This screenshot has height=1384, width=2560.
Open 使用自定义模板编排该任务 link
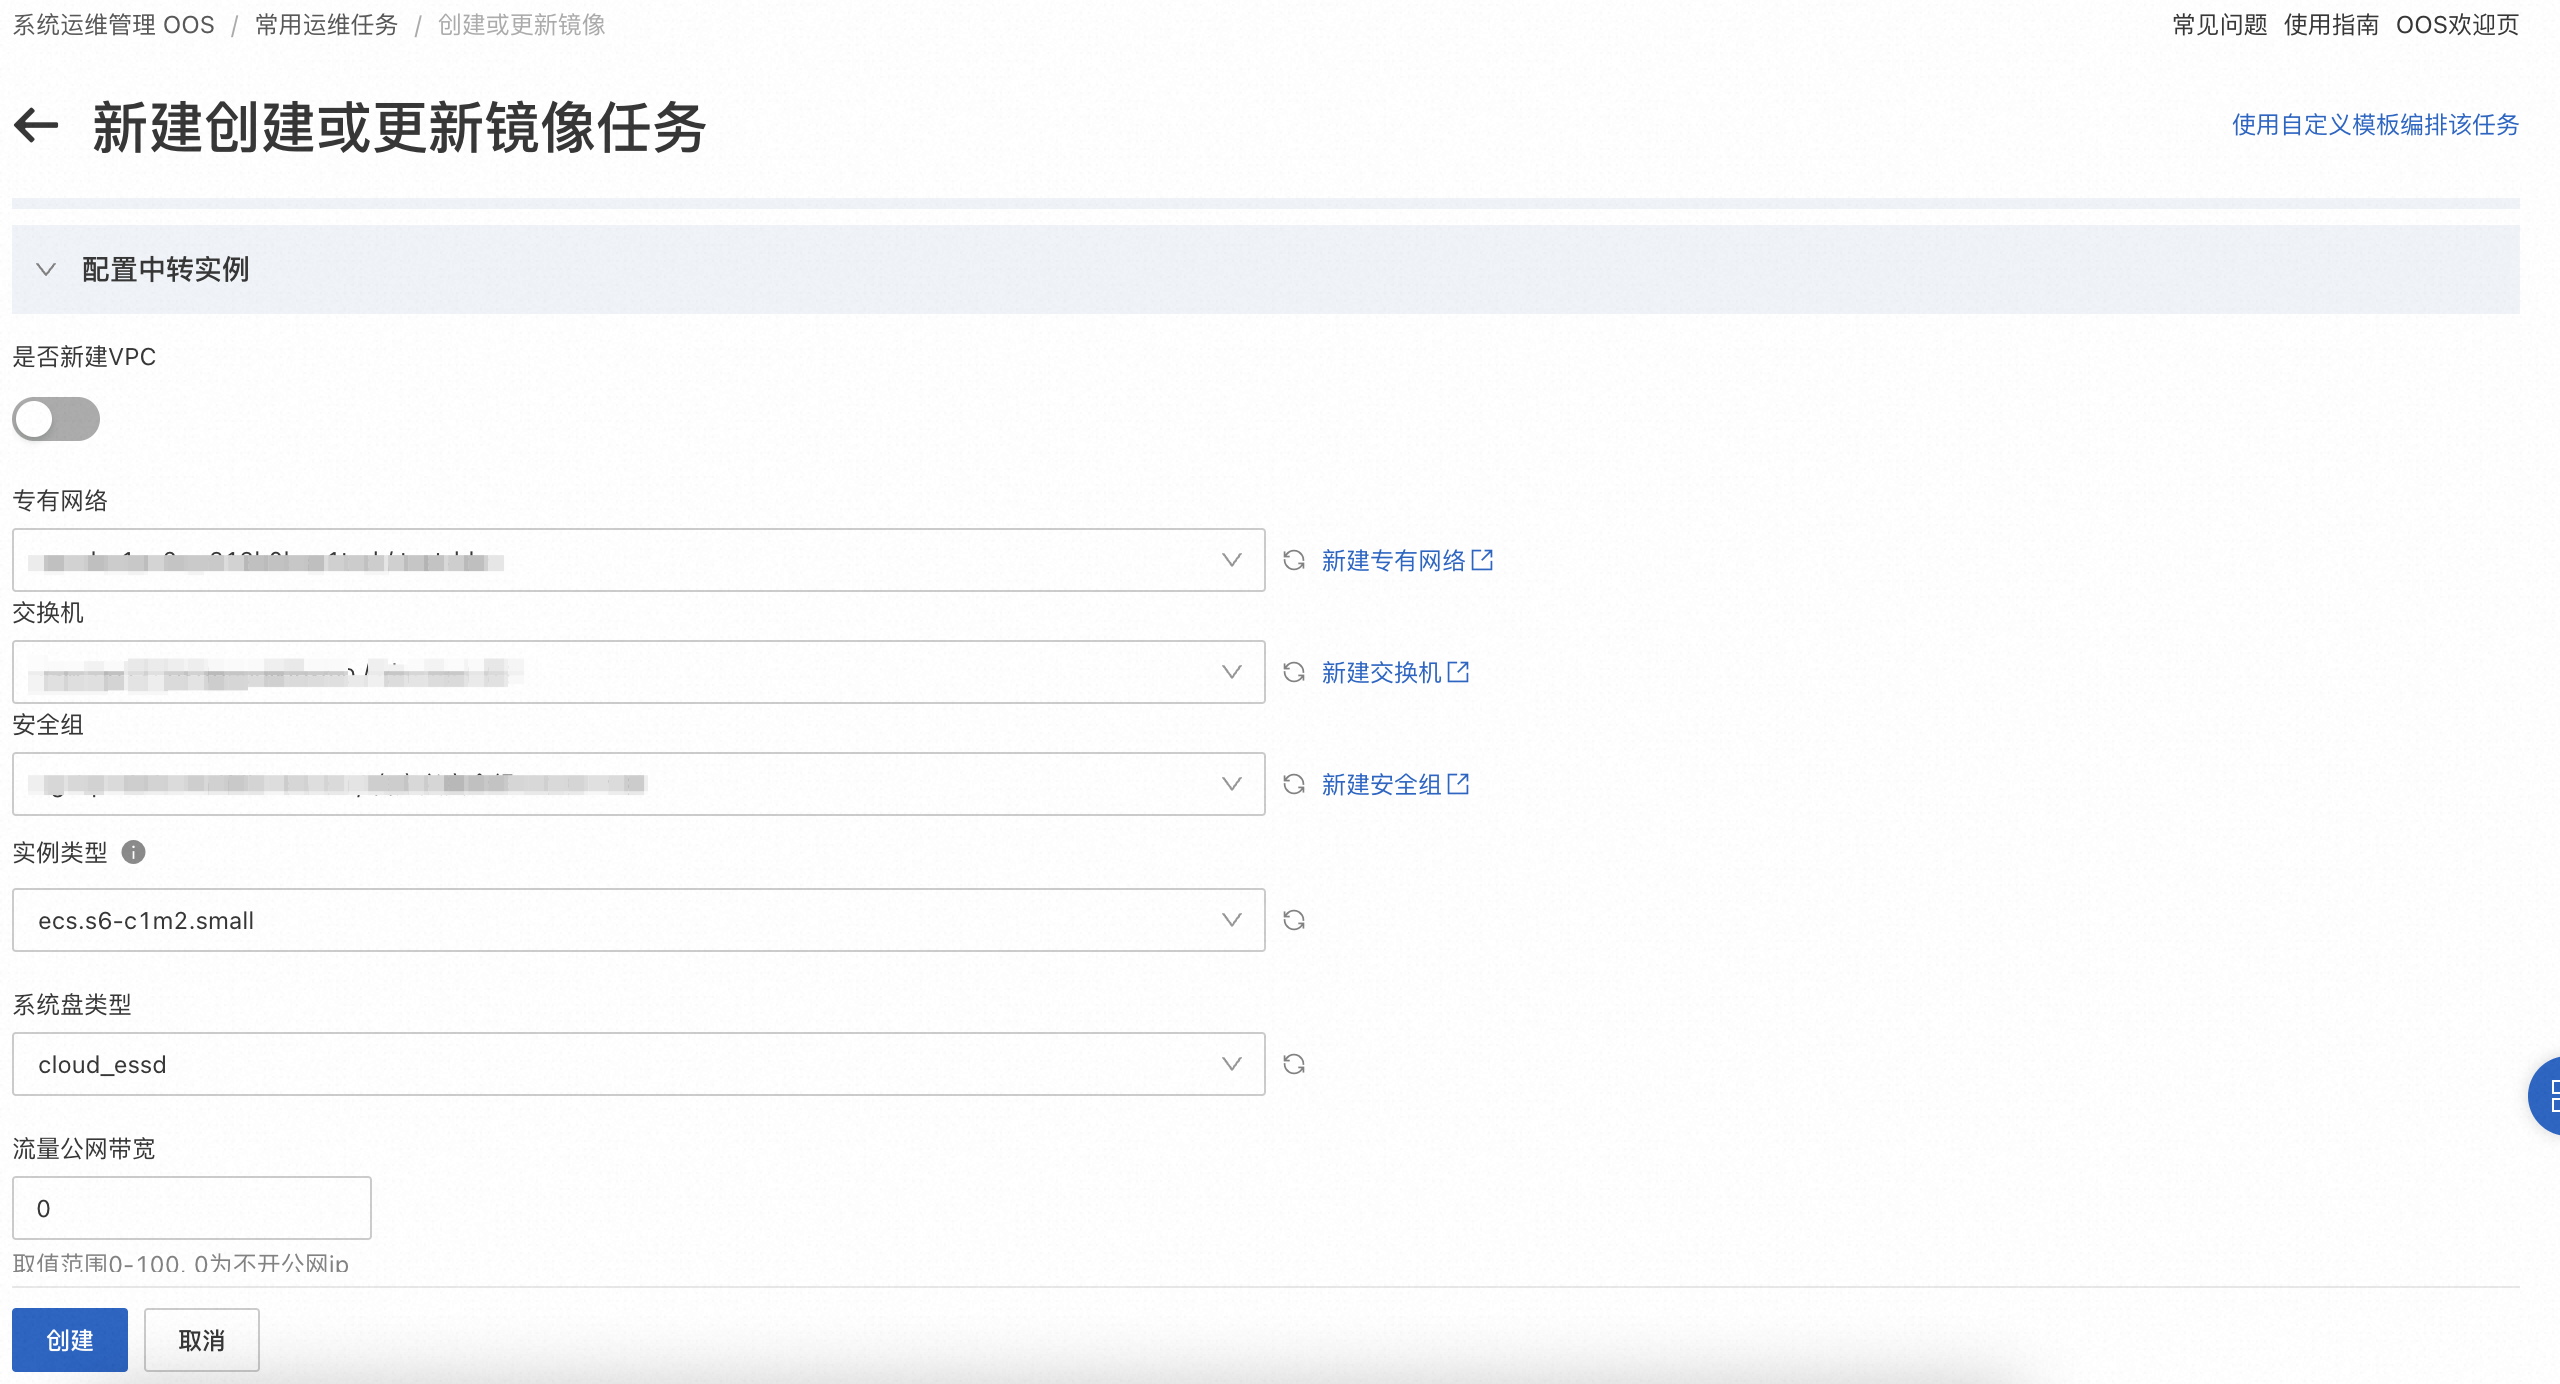pyautogui.click(x=2375, y=125)
